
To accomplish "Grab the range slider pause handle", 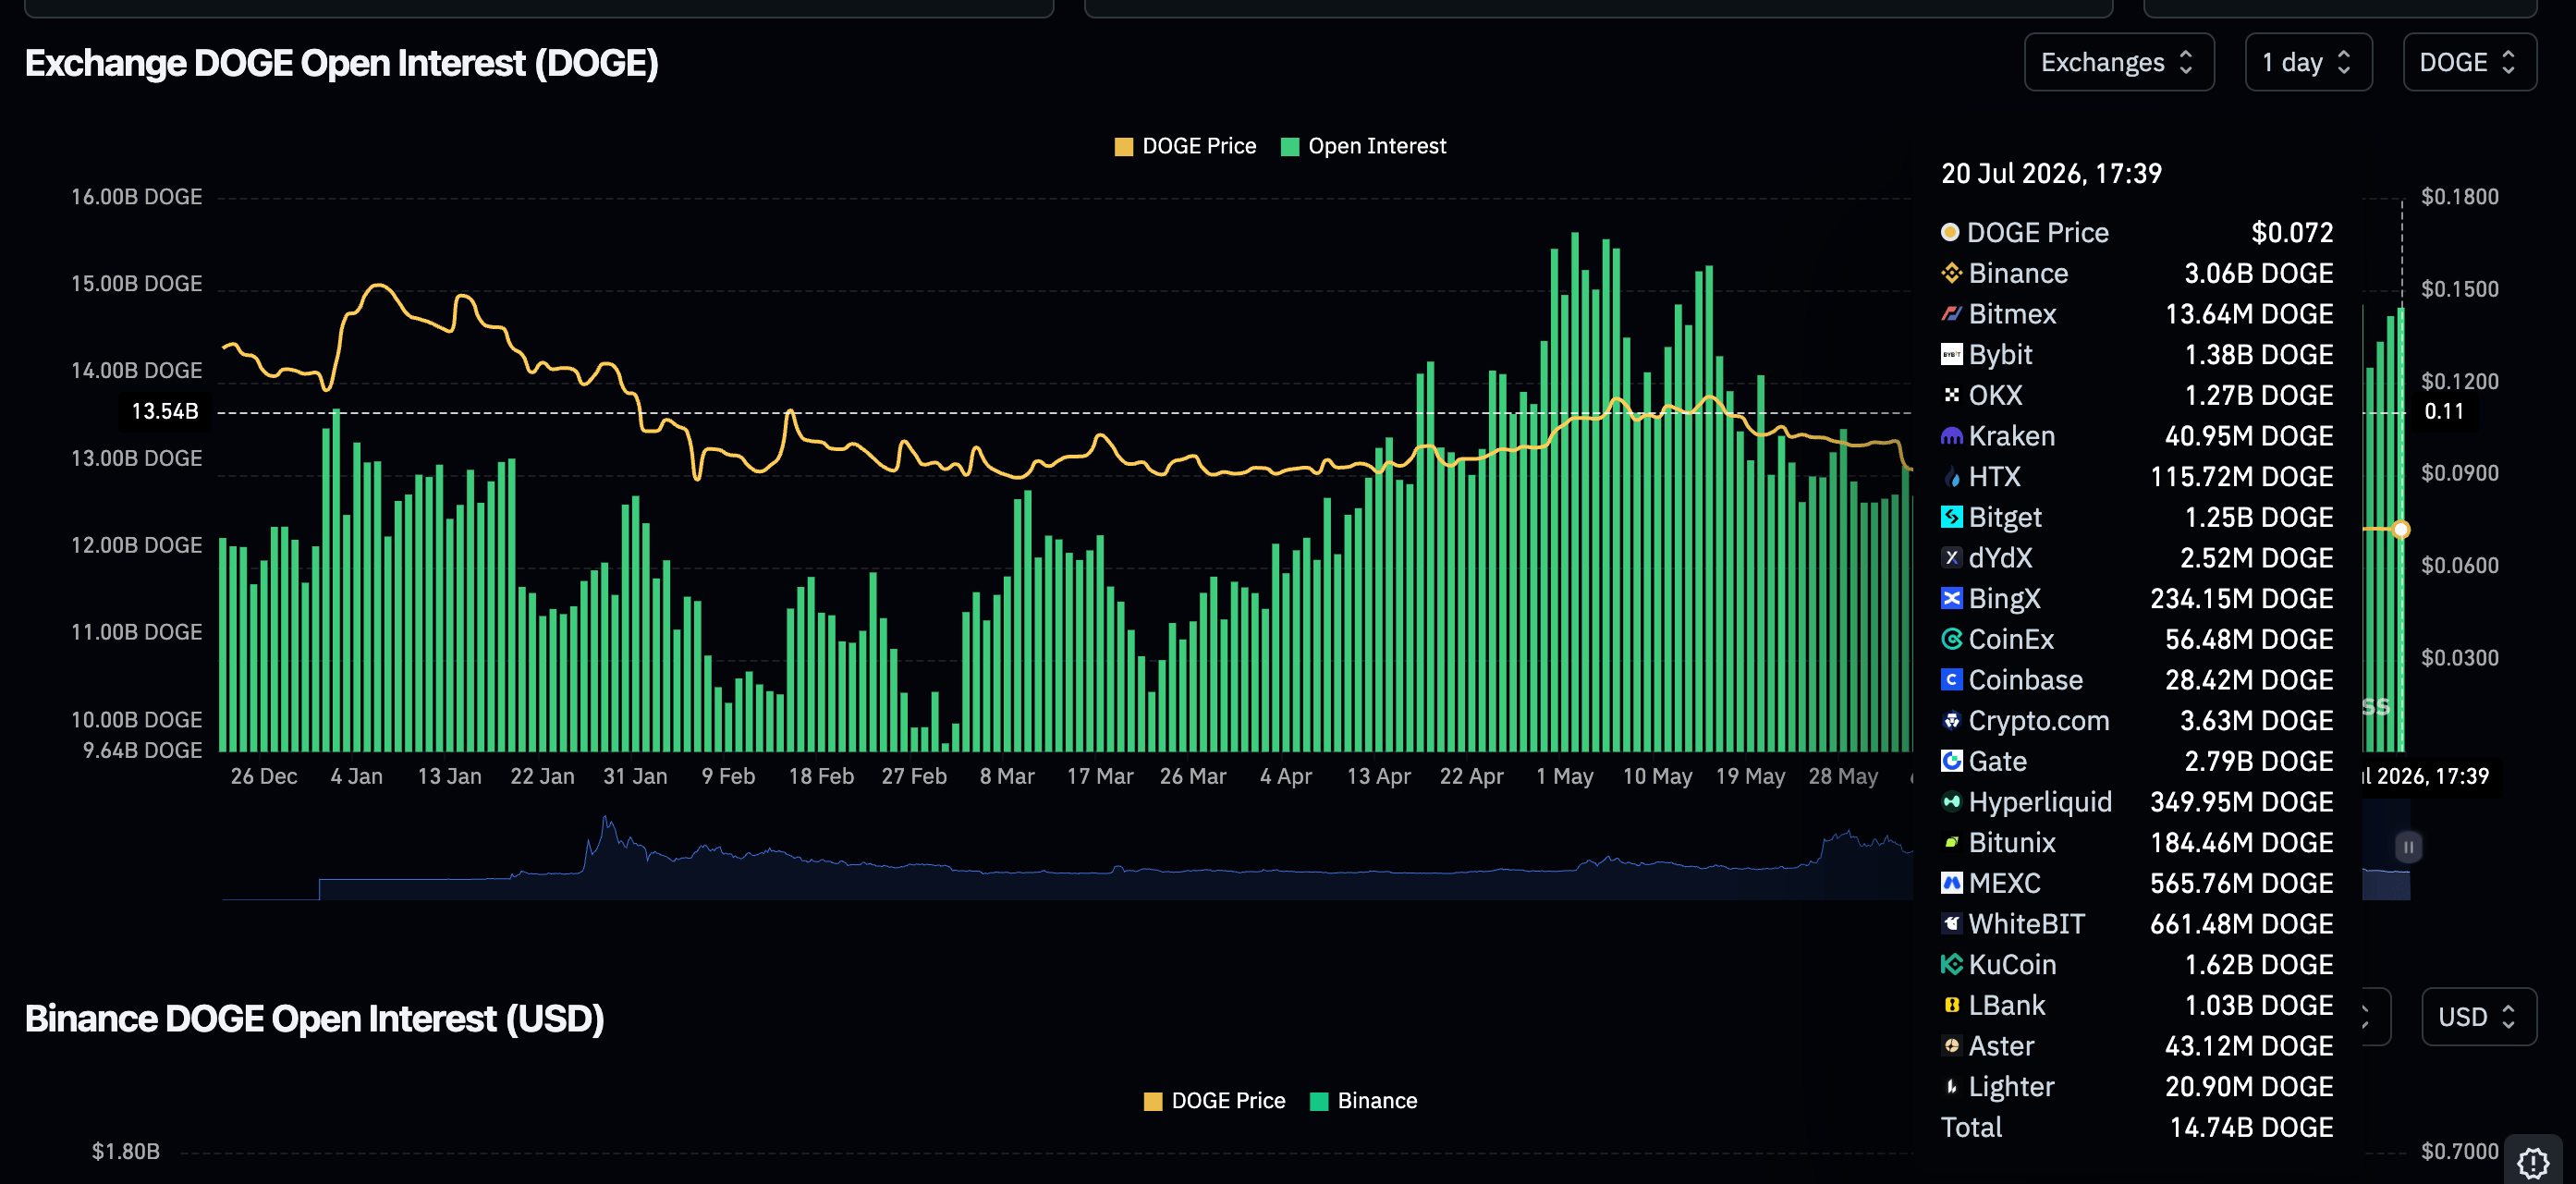I will pyautogui.click(x=2408, y=847).
